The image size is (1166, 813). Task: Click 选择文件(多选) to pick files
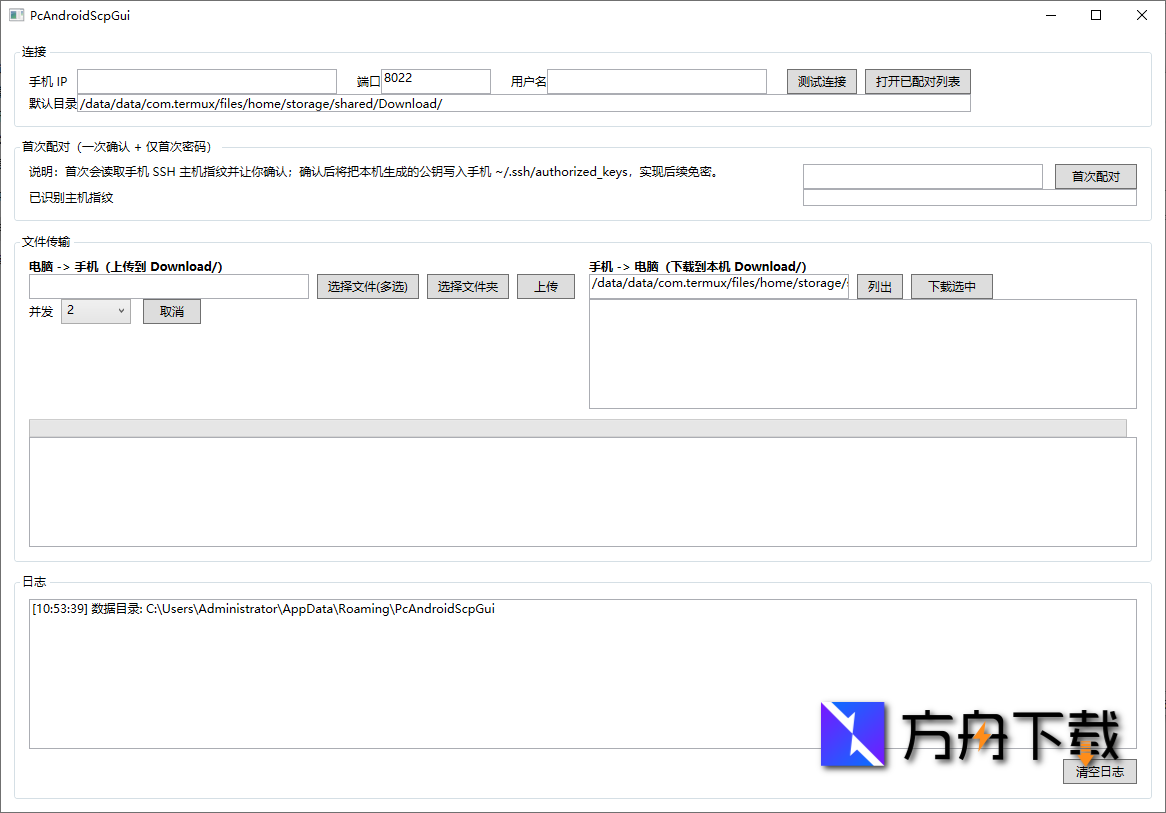[x=367, y=286]
